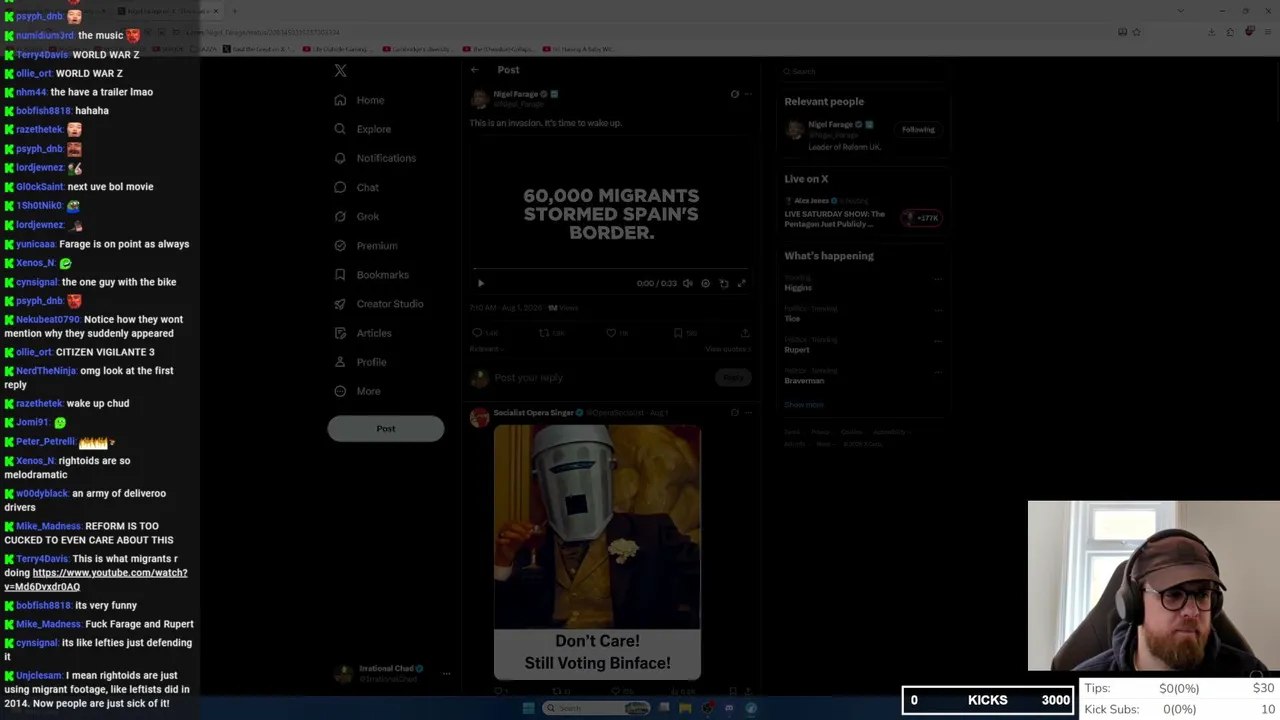1280x720 pixels.
Task: Play the 60,000 migrants video
Action: coord(480,283)
